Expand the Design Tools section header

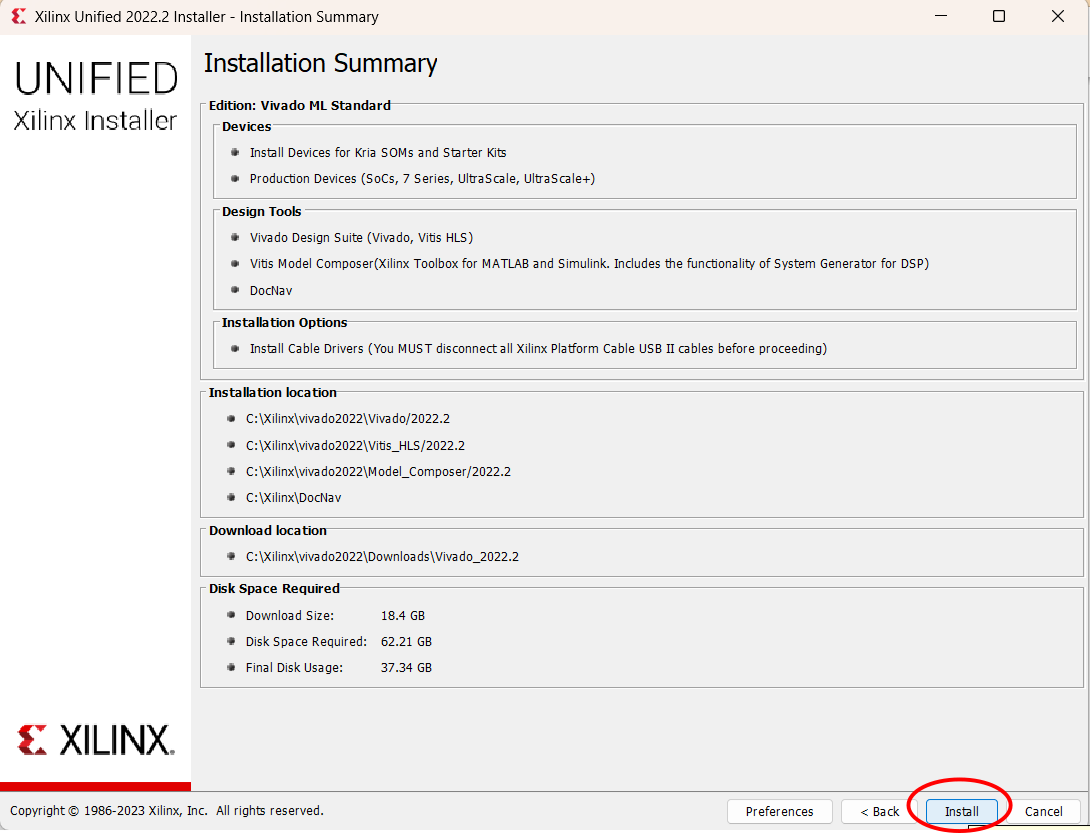point(261,211)
